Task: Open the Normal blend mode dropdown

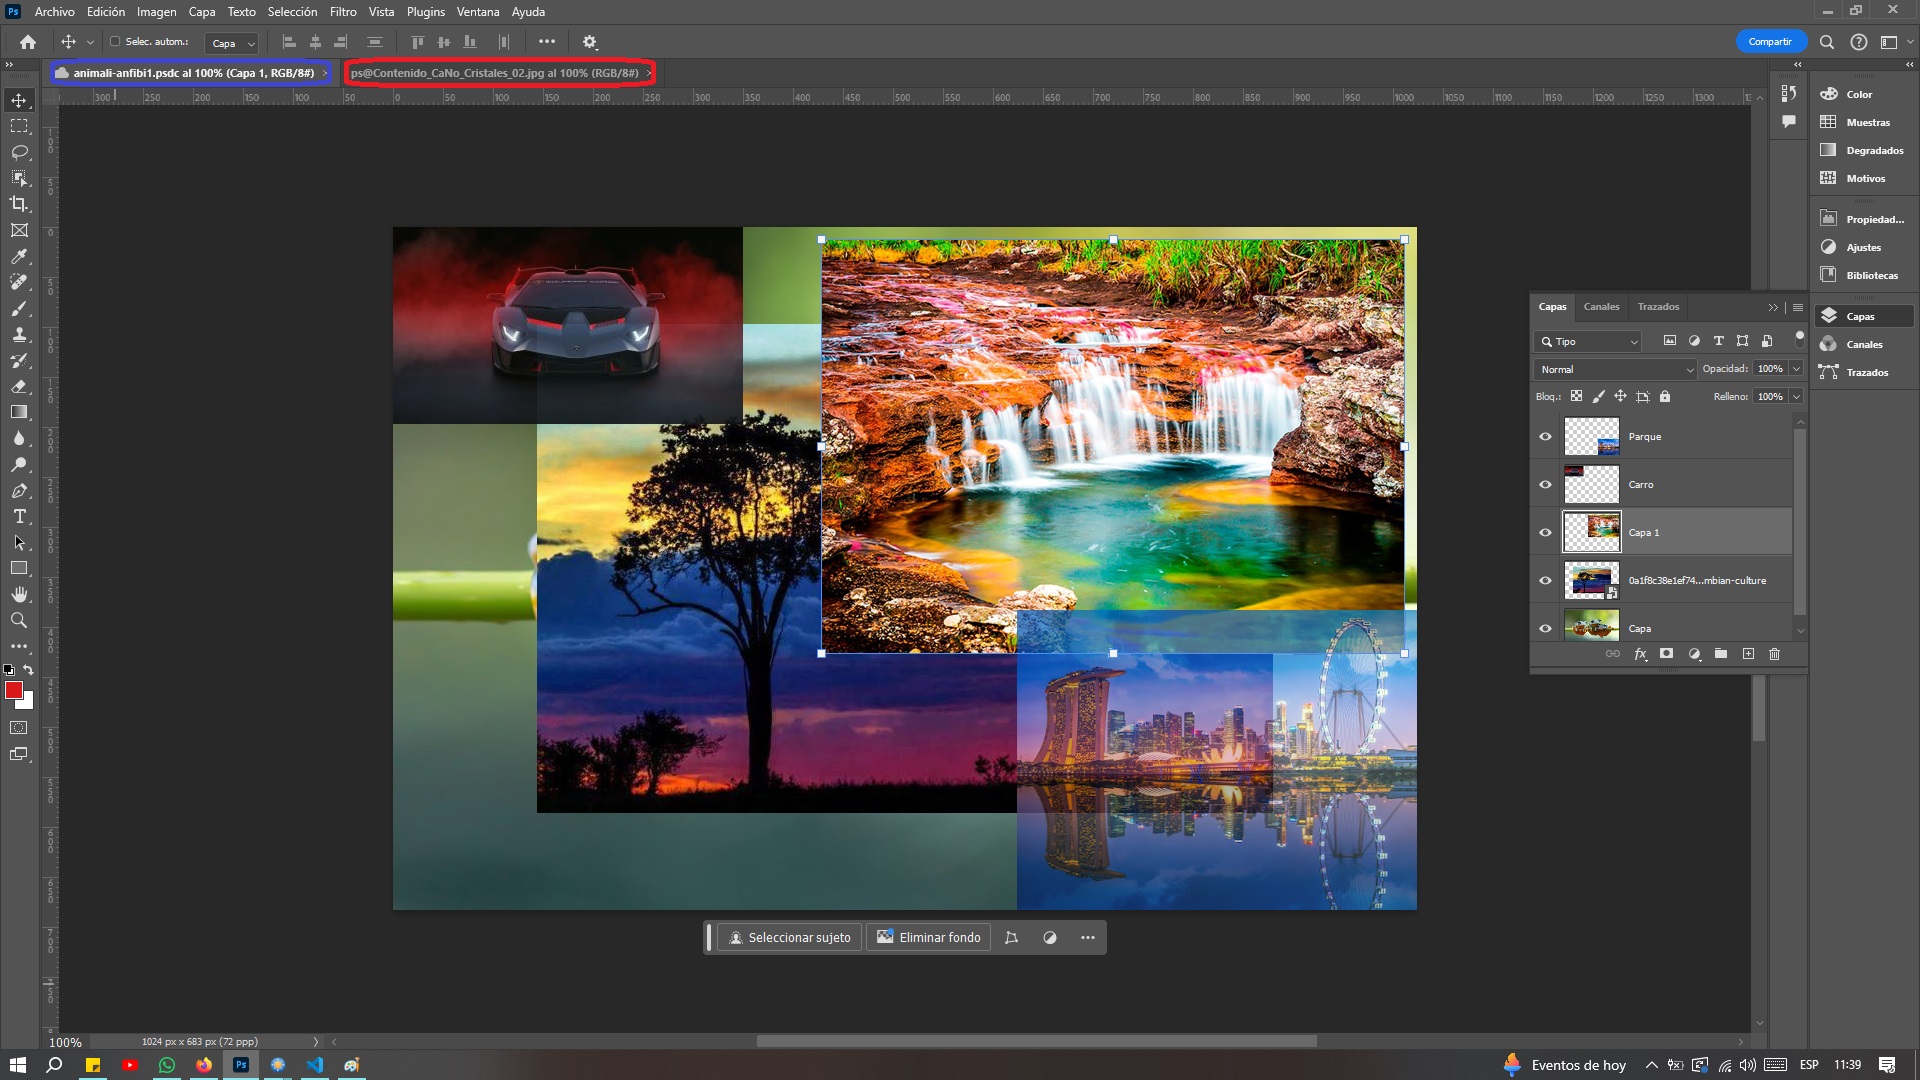Action: [1615, 369]
